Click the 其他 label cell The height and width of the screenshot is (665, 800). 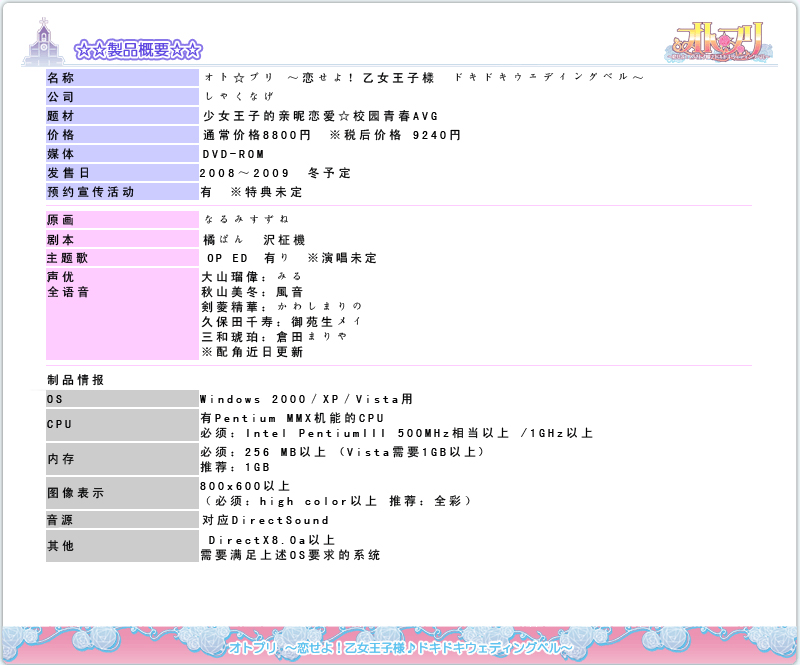point(122,546)
